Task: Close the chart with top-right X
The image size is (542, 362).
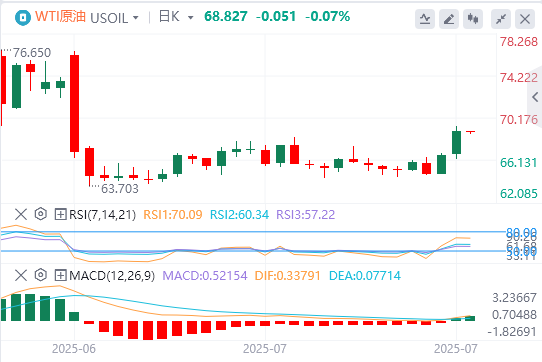Action: [525, 19]
